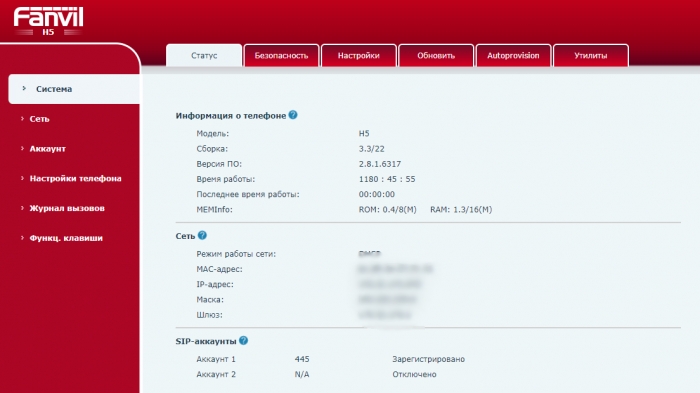Screen dimensions: 700x393
Task: Click the N/A value for Аккаунт 2
Action: point(302,374)
